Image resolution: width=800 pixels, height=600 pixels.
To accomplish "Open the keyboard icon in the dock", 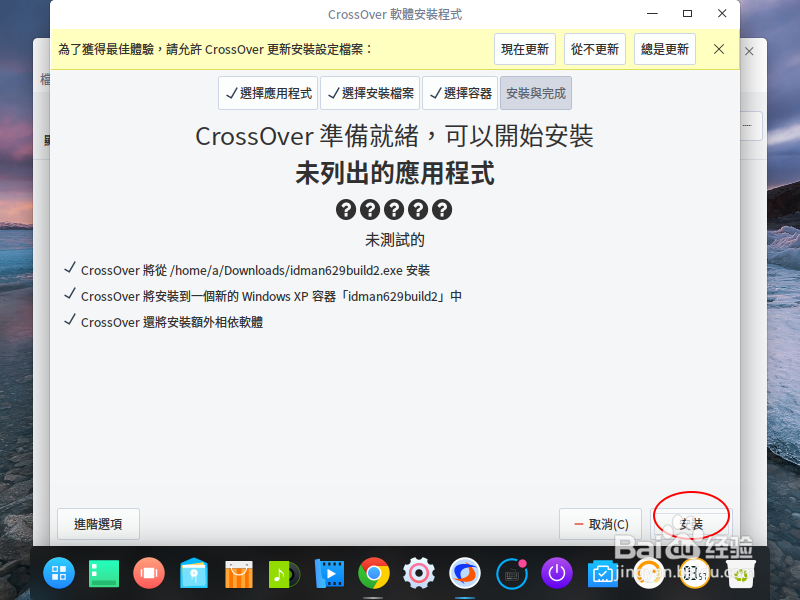I will coord(512,573).
